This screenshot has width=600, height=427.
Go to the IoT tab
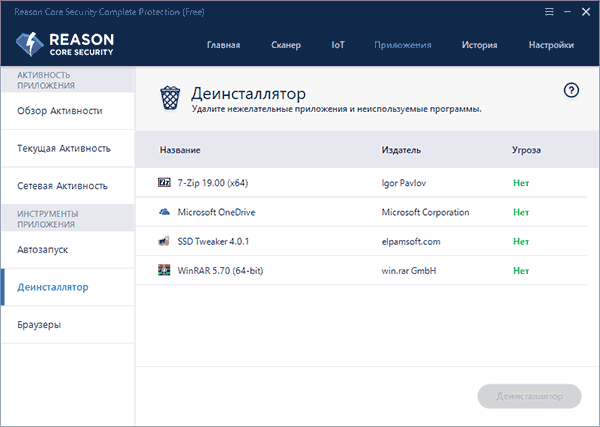[x=337, y=45]
